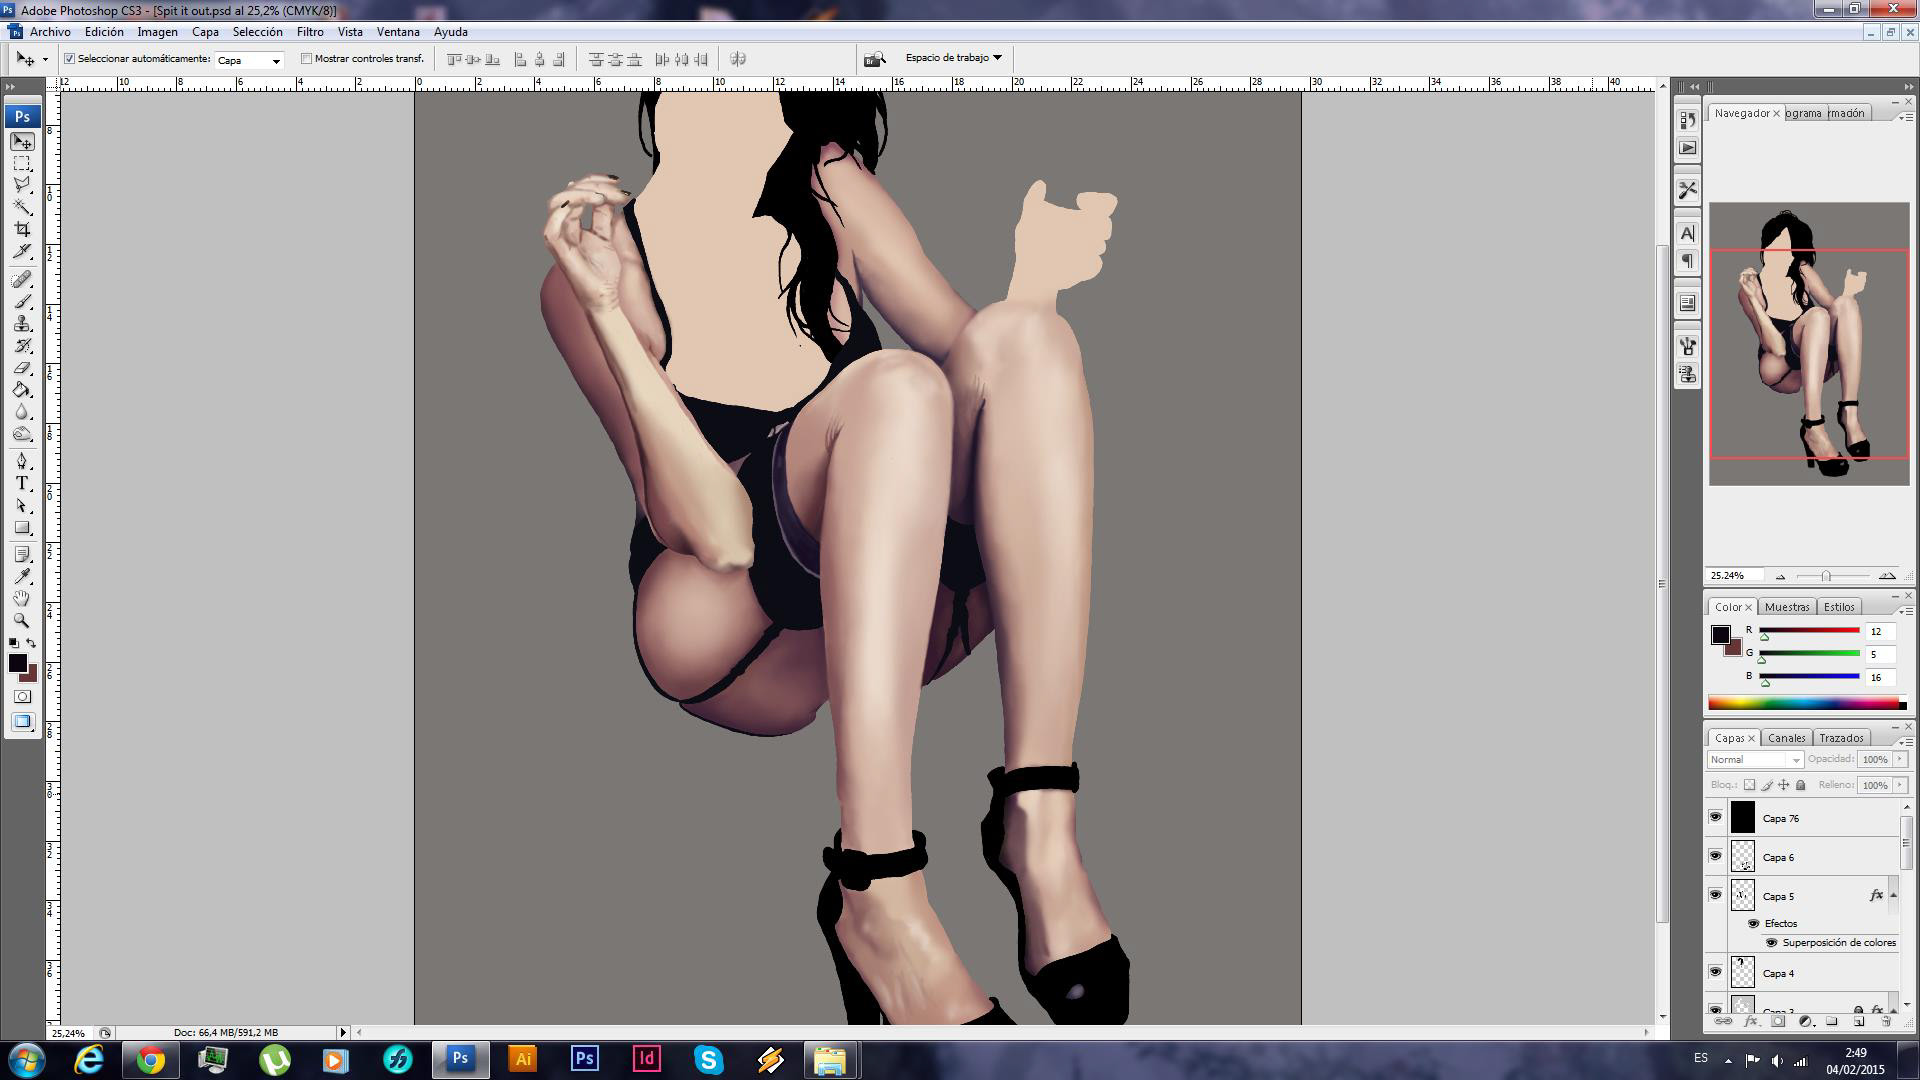Toggle Seleccionar automáticamente checkbox
The width and height of the screenshot is (1920, 1080).
click(x=70, y=59)
